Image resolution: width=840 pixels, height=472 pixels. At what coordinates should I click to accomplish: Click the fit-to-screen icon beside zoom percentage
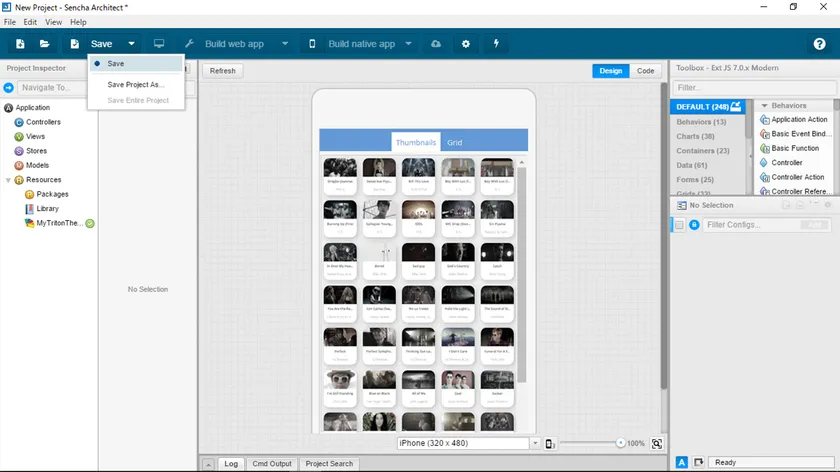pos(657,443)
